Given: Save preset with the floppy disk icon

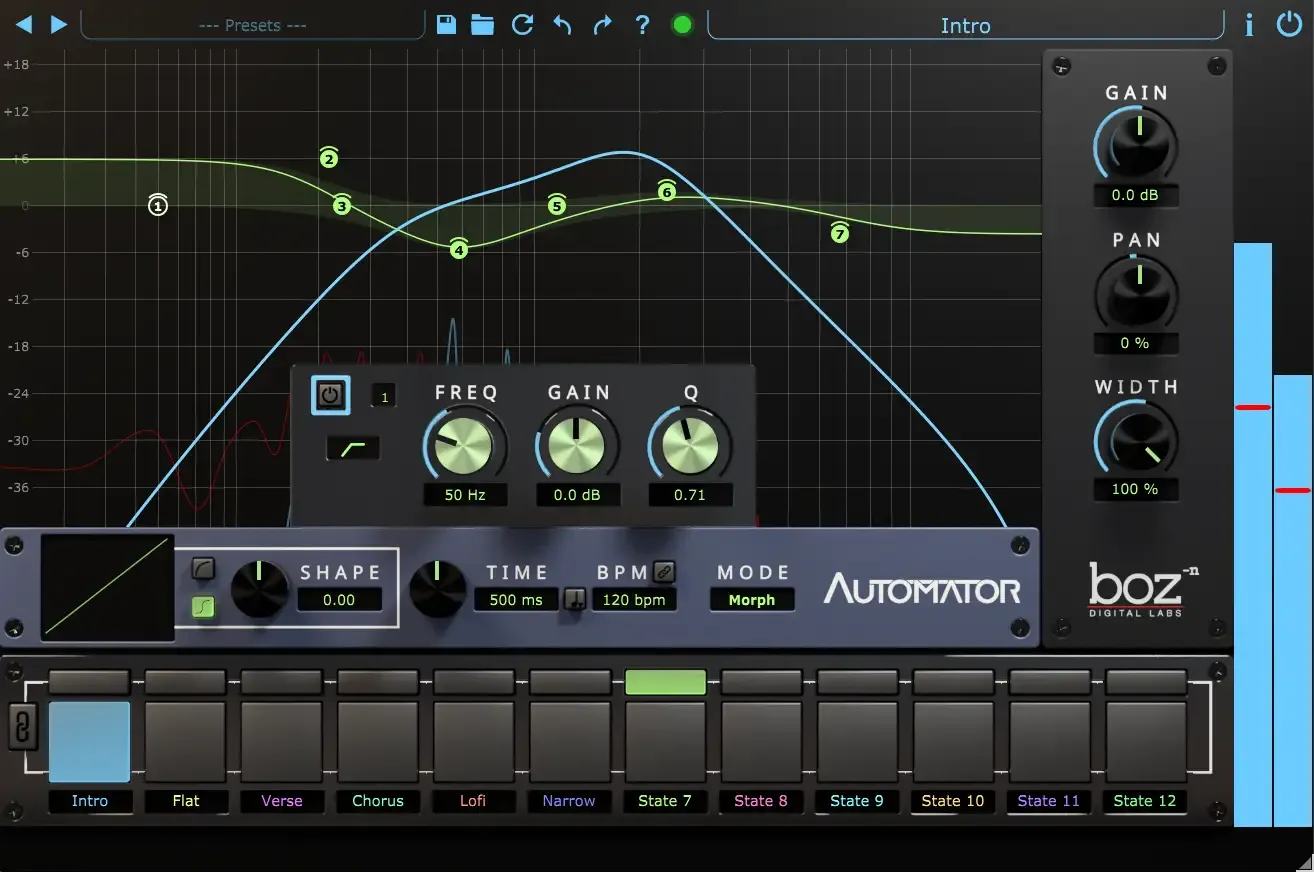Looking at the screenshot, I should coord(446,24).
